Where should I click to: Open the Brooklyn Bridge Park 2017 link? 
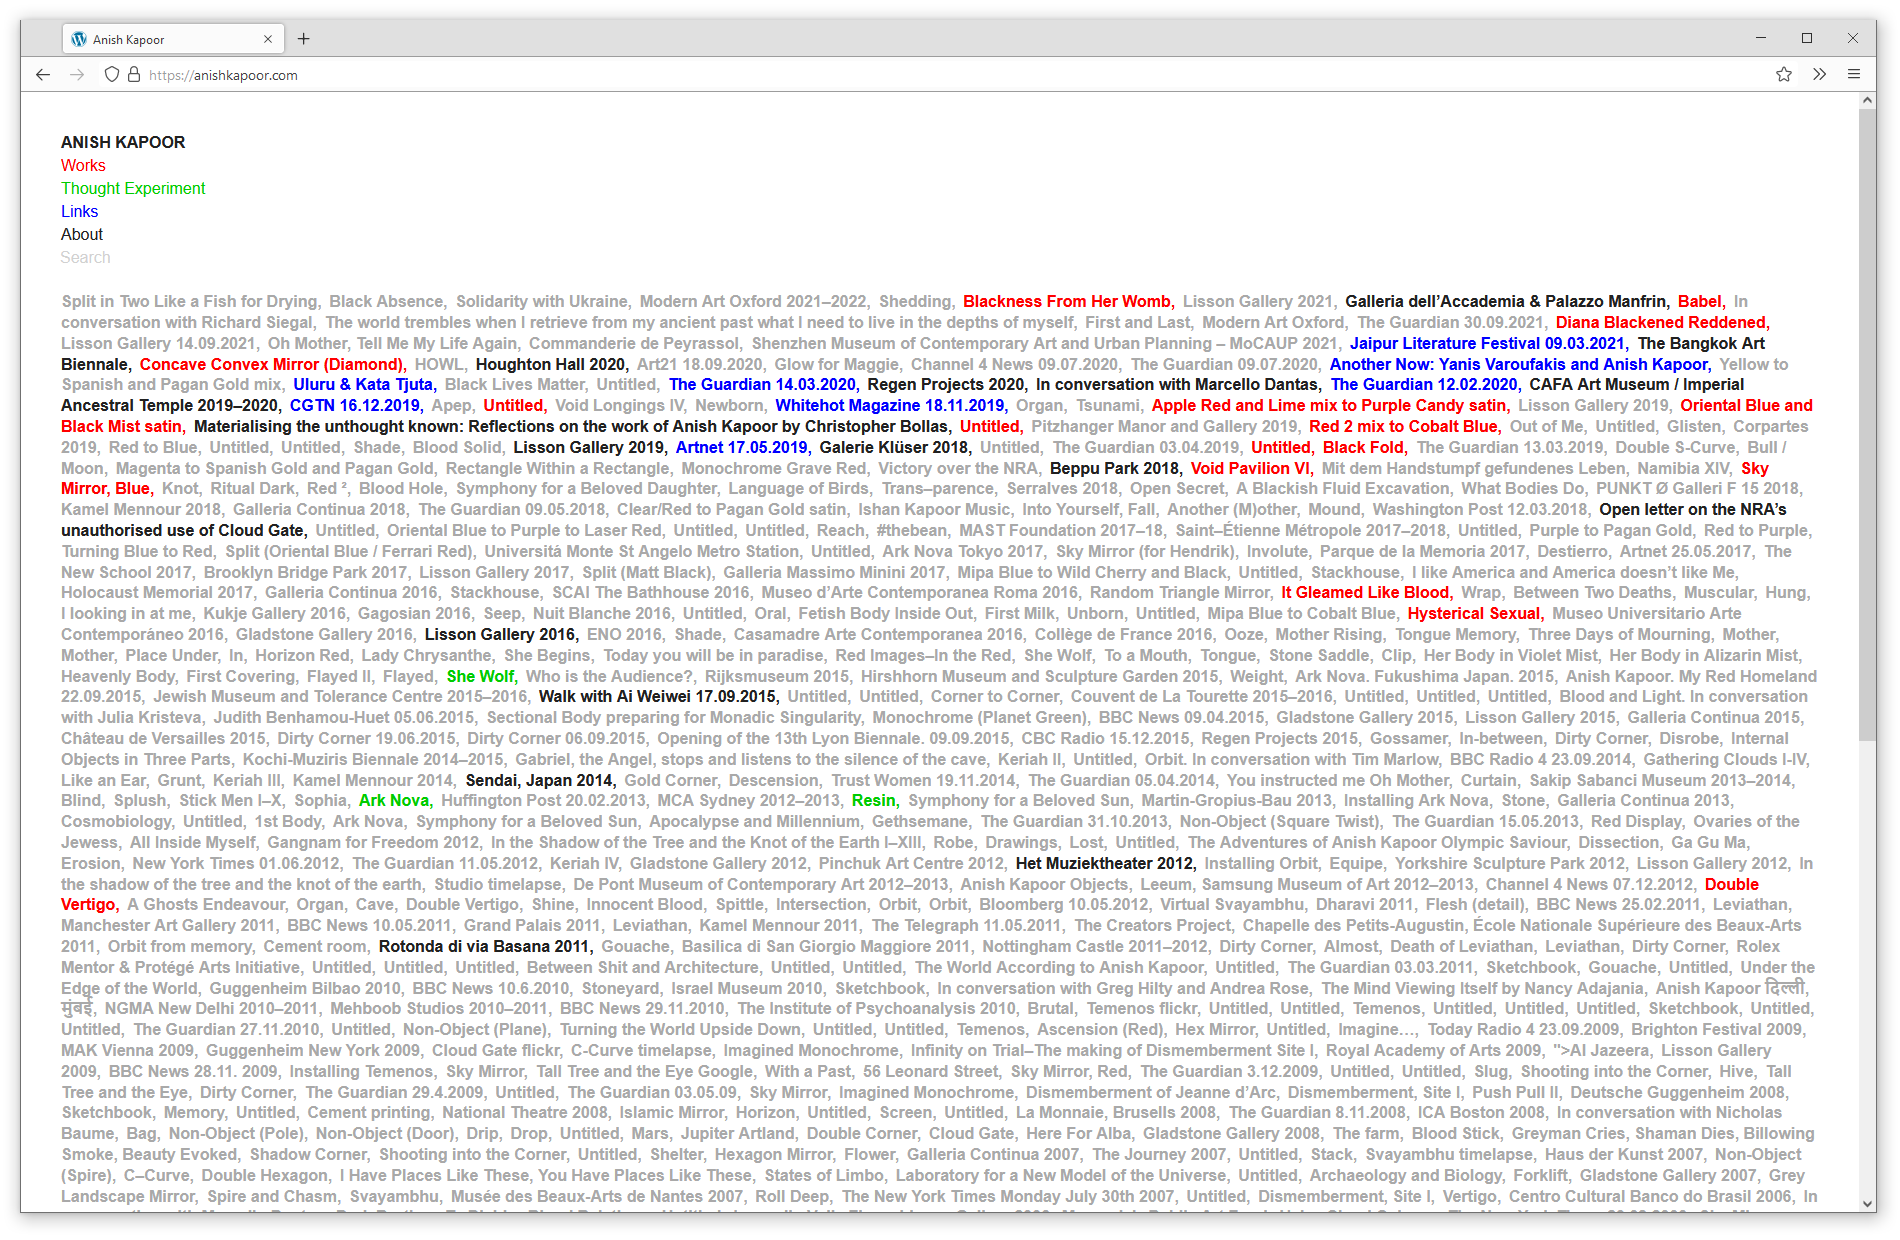click(x=306, y=572)
